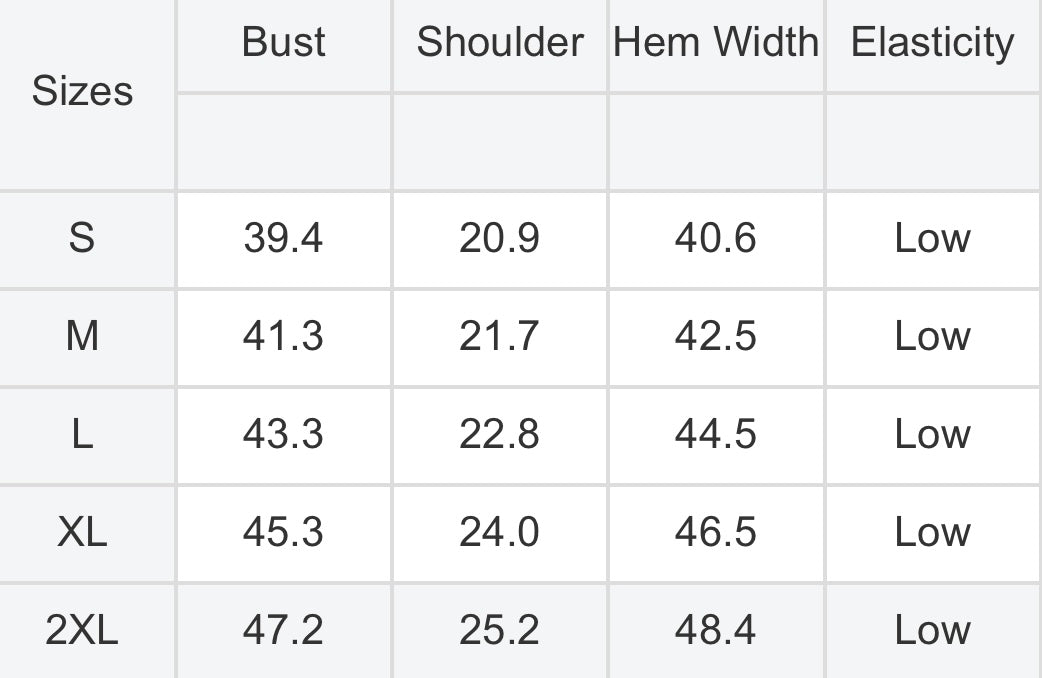This screenshot has height=678, width=1043.
Task: Select the Bust column header
Action: 284,43
